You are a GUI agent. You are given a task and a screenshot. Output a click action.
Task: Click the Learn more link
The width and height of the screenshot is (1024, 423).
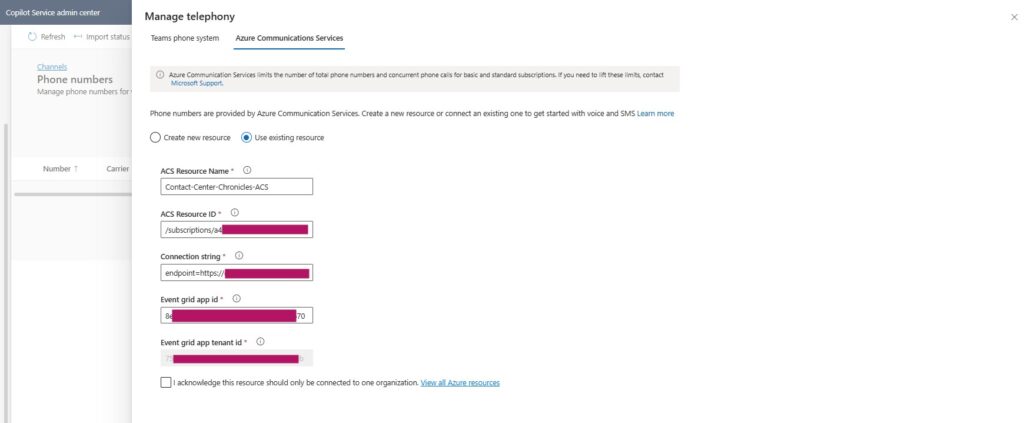[x=655, y=113]
